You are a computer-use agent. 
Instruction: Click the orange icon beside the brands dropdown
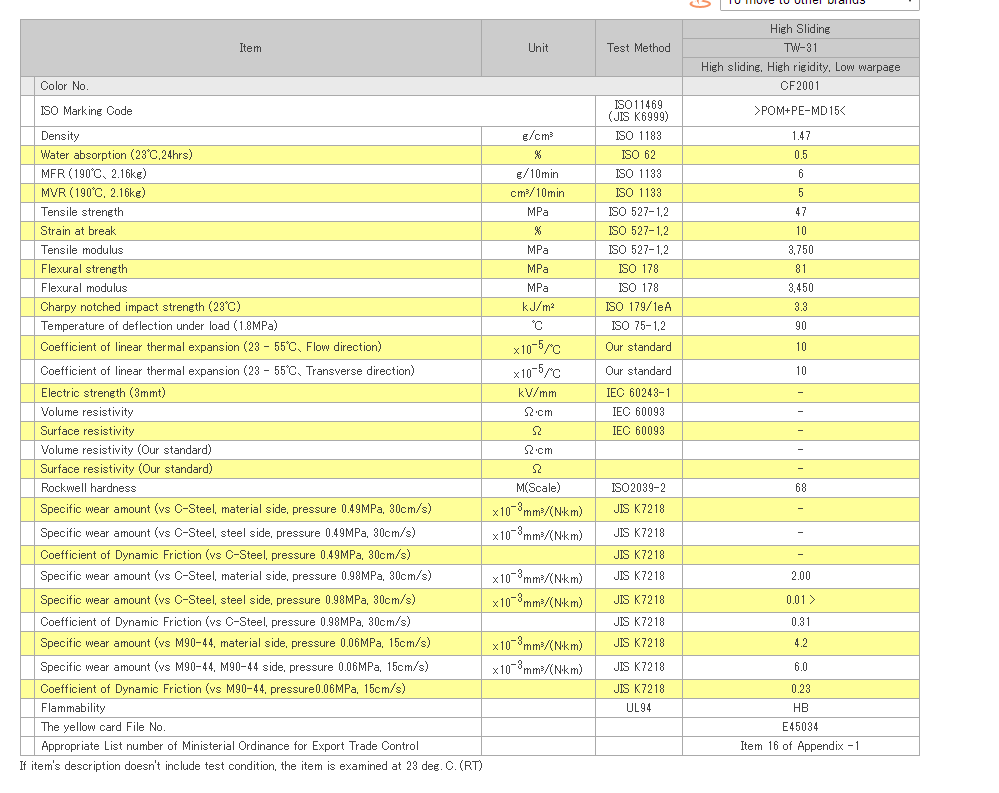point(699,3)
